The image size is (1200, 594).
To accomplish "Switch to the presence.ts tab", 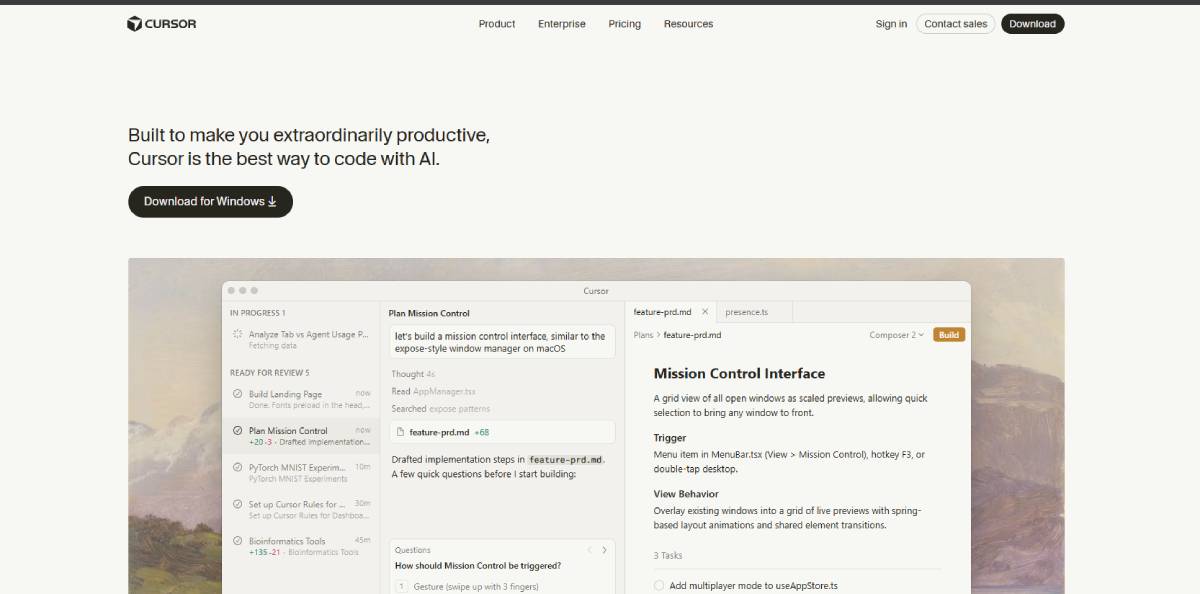I will tap(747, 312).
